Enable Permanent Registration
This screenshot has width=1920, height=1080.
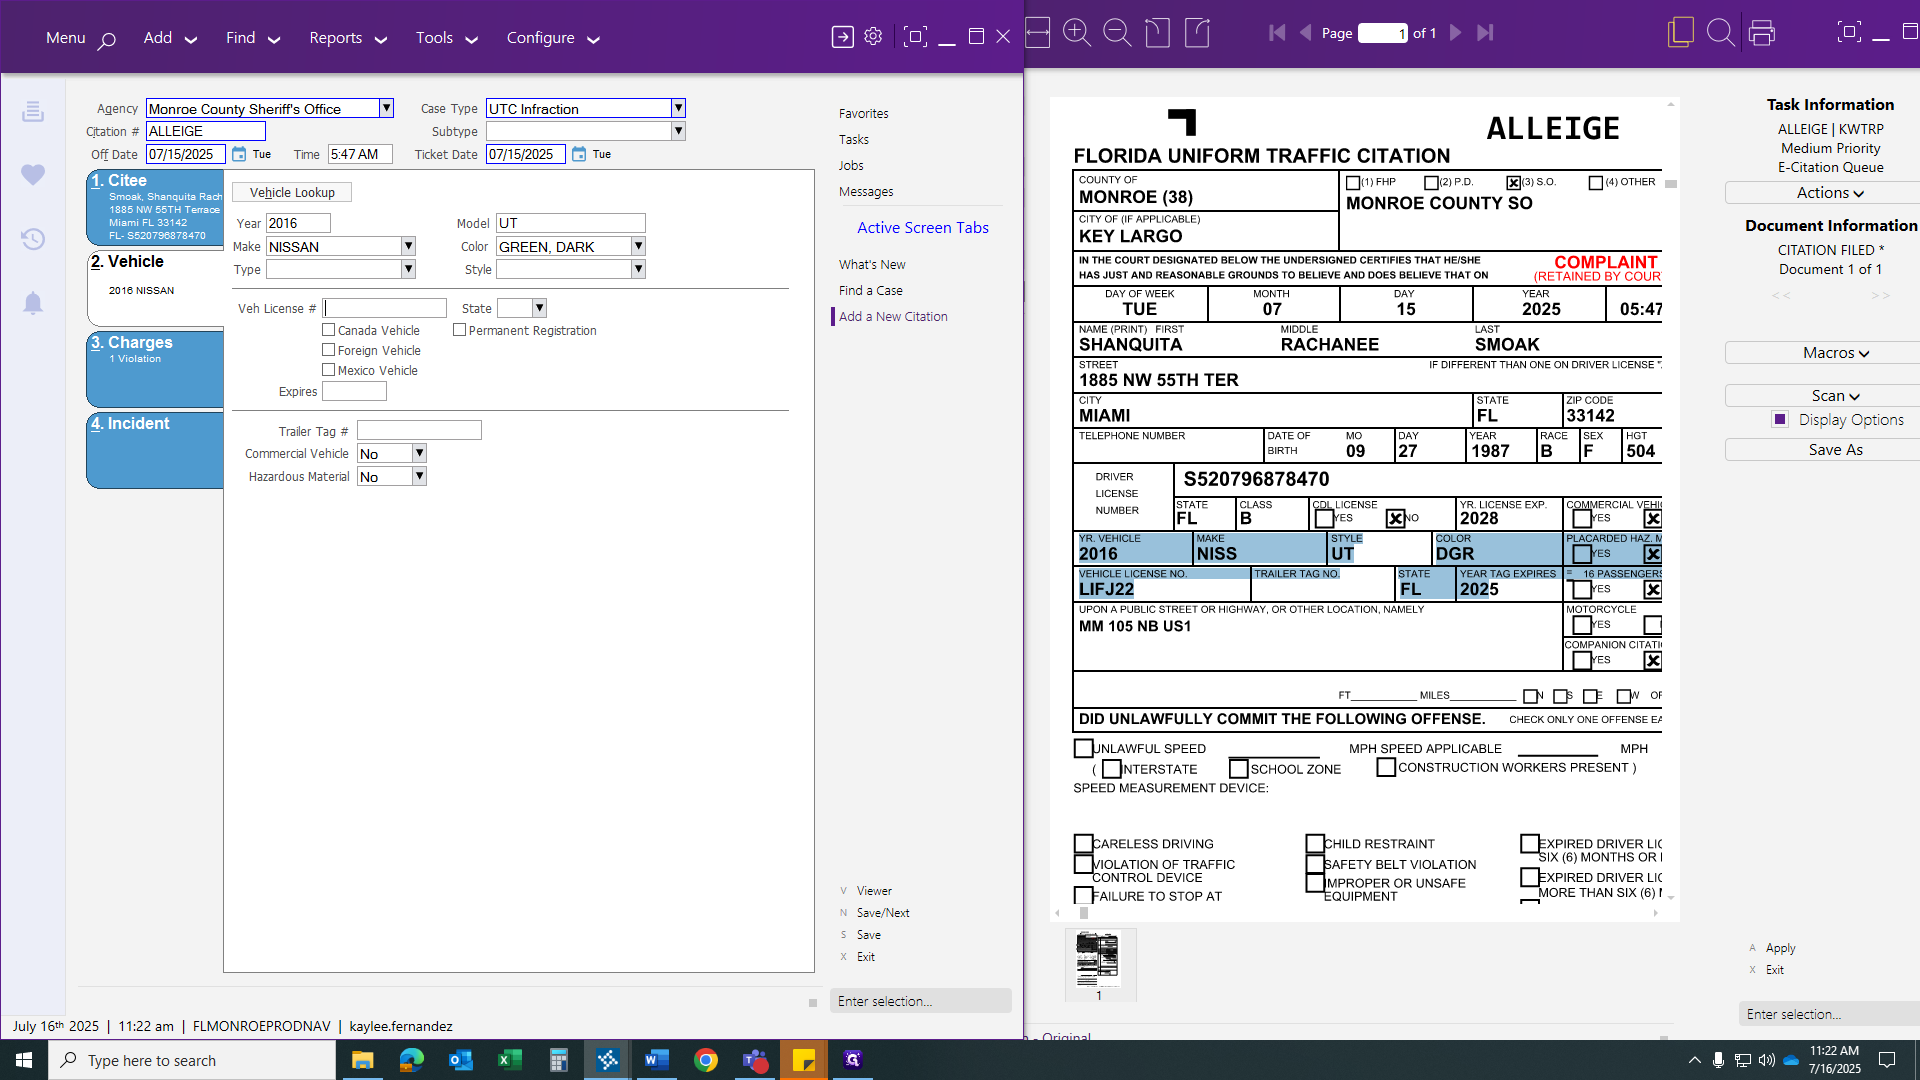point(460,329)
